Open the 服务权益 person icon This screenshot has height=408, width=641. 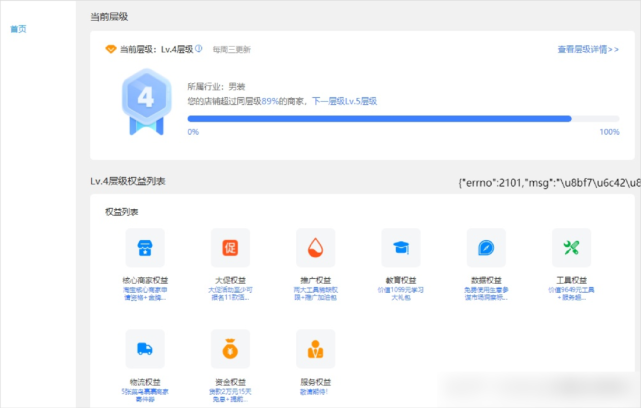[316, 349]
